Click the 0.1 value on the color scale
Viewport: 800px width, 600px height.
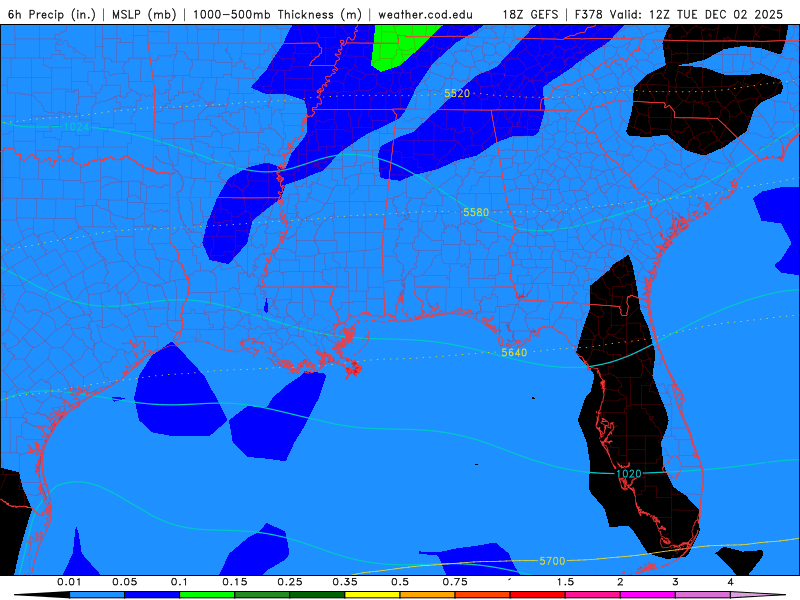pyautogui.click(x=180, y=582)
